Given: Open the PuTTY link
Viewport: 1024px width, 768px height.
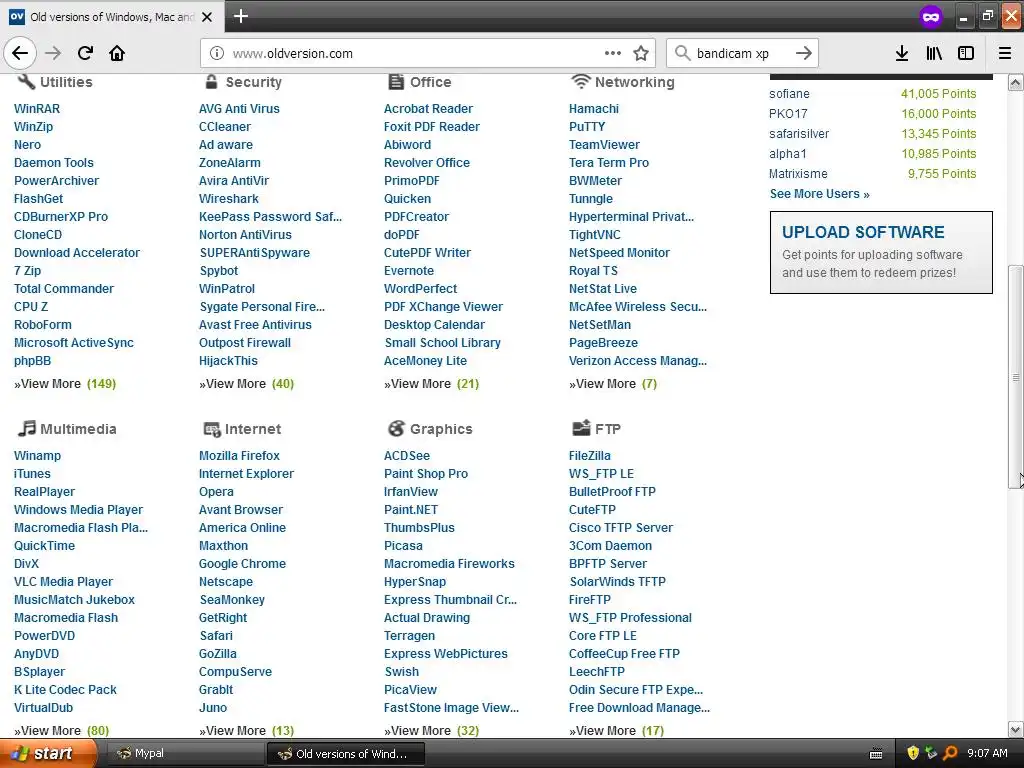Looking at the screenshot, I should [x=587, y=127].
